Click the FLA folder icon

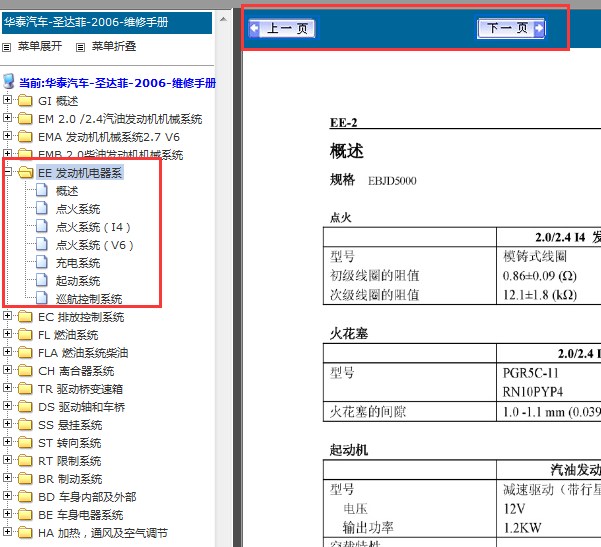pos(25,353)
